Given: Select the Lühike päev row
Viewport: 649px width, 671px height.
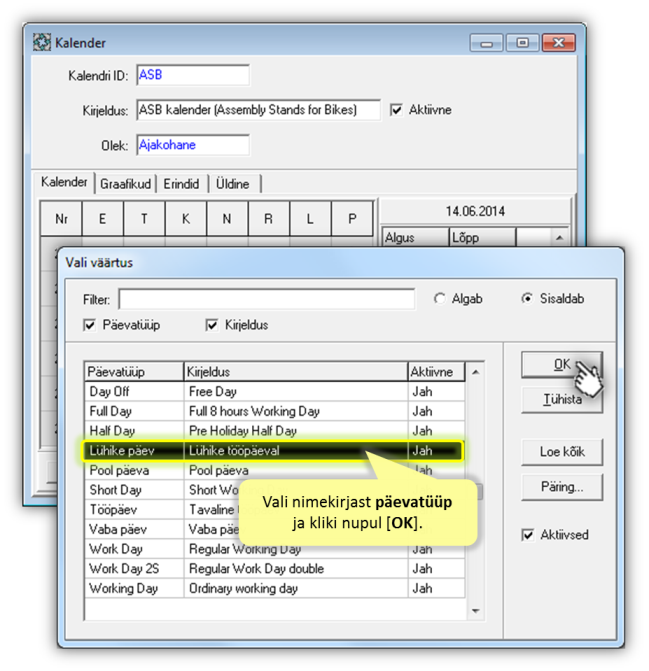Looking at the screenshot, I should pyautogui.click(x=273, y=451).
